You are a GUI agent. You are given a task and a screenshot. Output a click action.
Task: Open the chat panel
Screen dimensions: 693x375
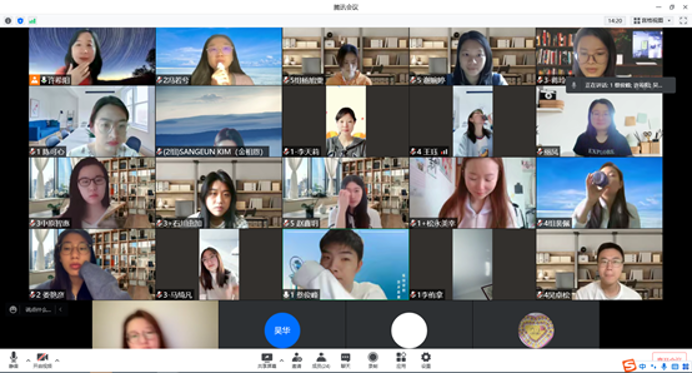346,360
